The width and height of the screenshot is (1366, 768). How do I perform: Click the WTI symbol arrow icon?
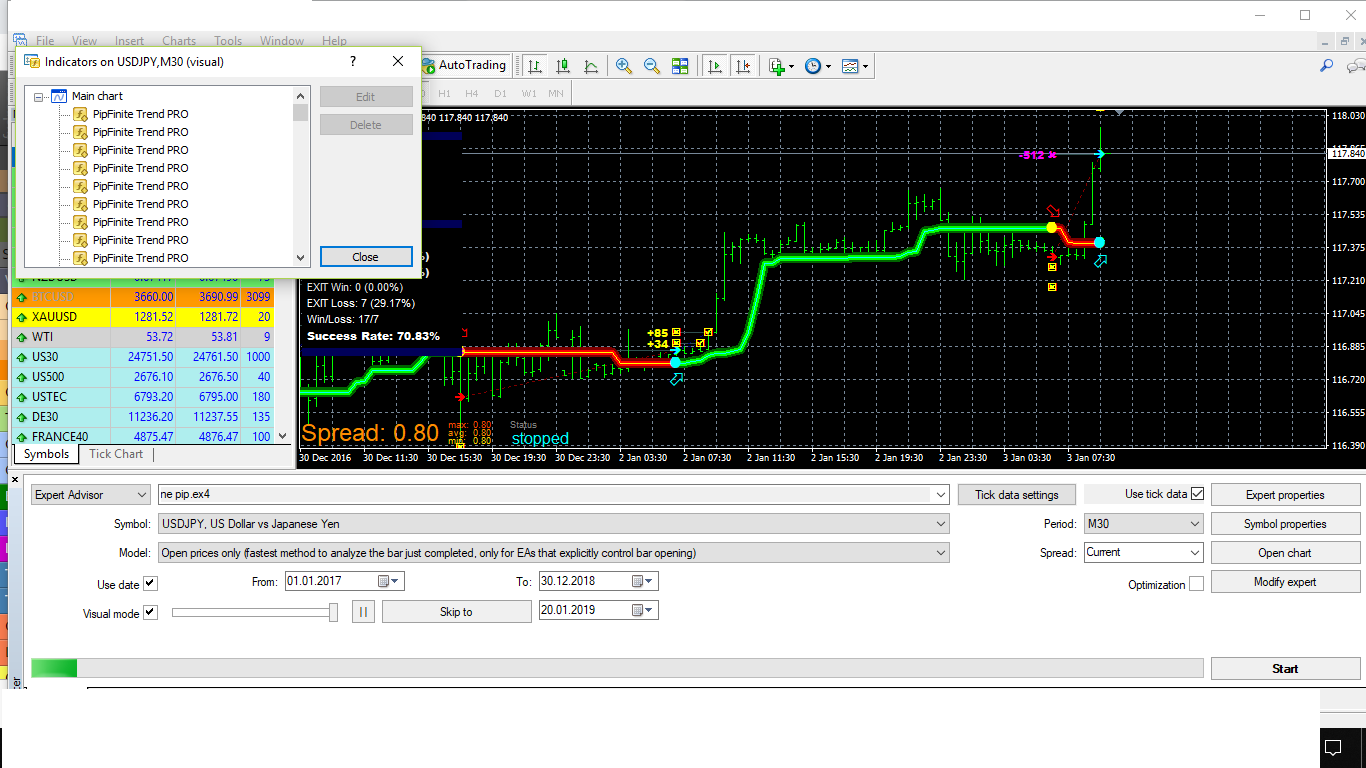[x=21, y=337]
